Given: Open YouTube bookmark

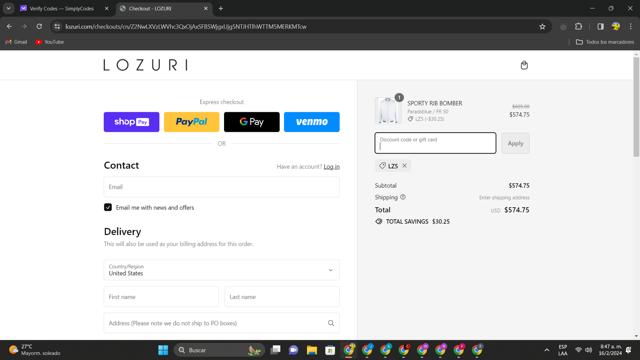Looking at the screenshot, I should click(x=49, y=42).
